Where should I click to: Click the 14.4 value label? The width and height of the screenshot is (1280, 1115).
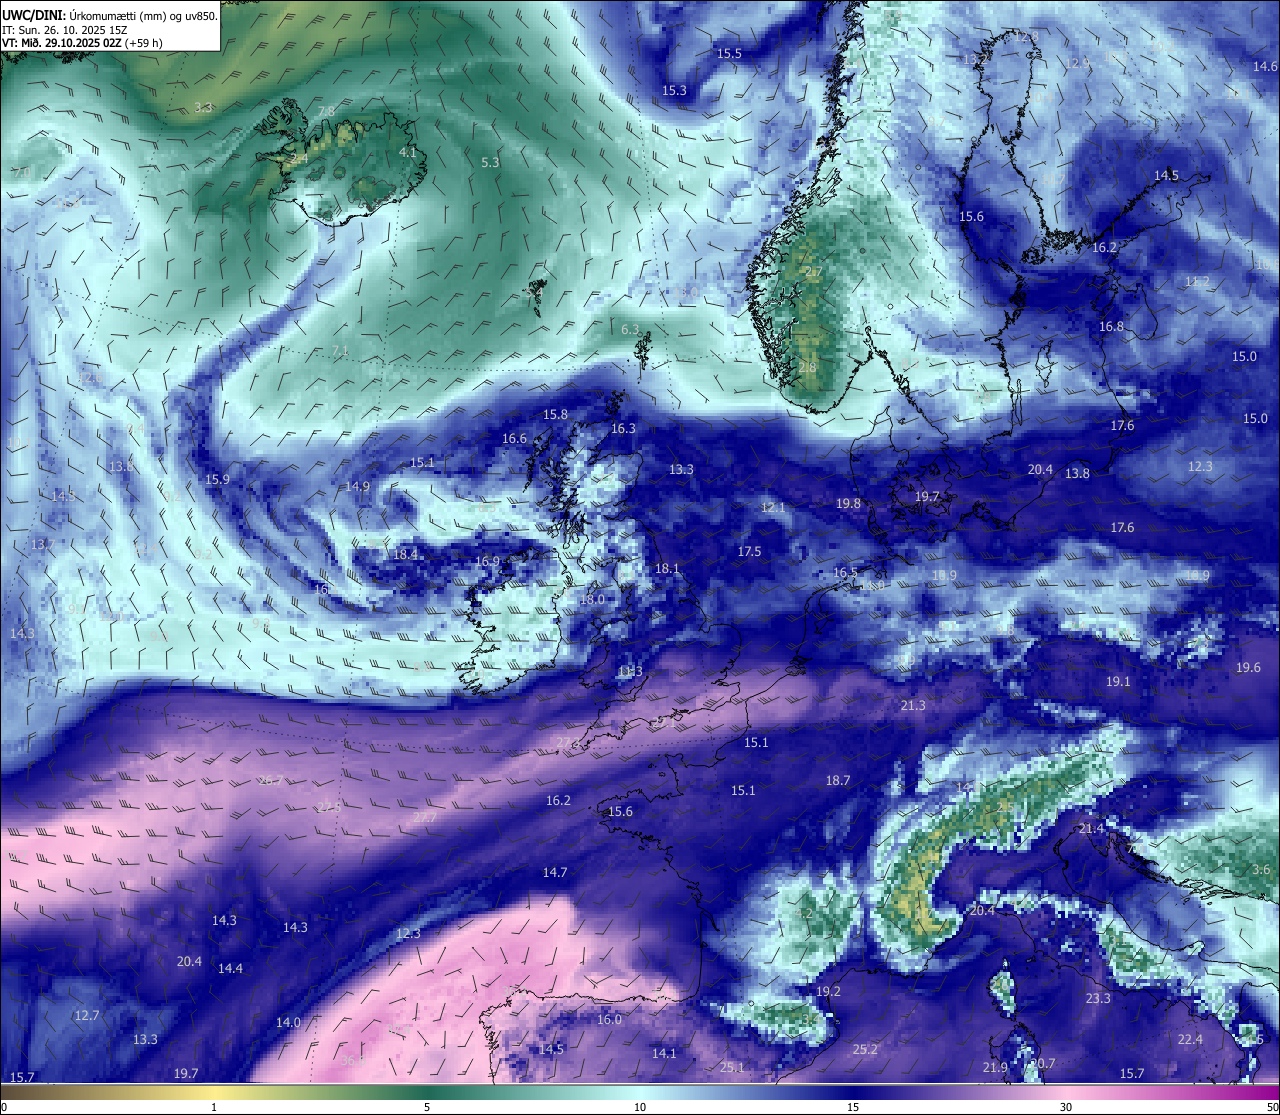pos(230,968)
